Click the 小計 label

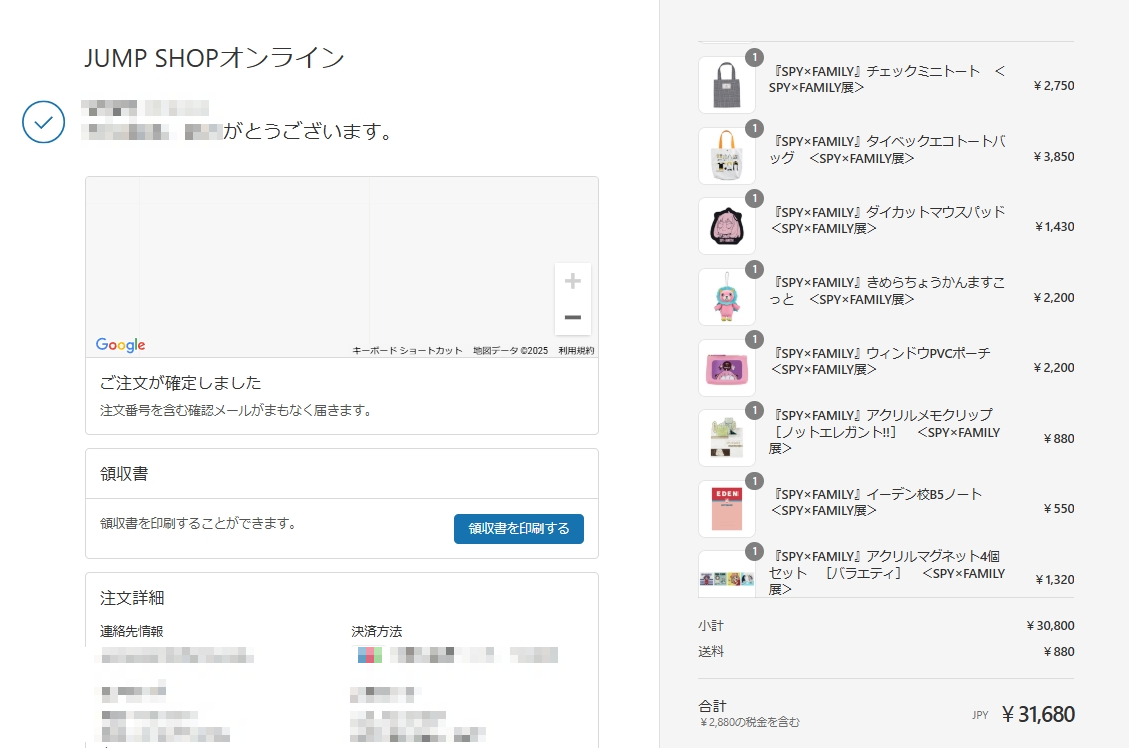tap(711, 626)
